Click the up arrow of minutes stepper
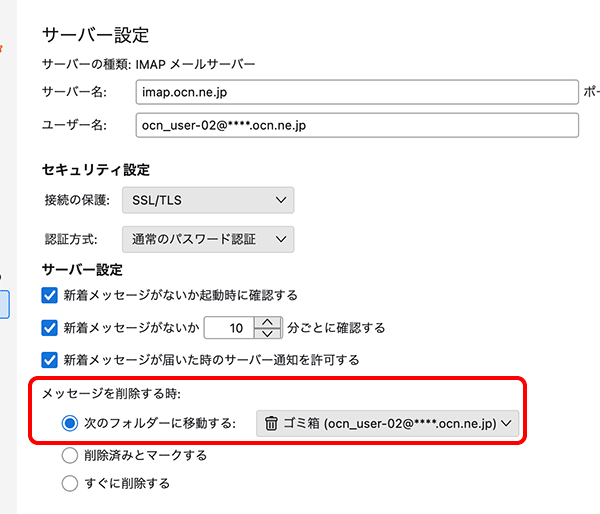This screenshot has height=514, width=600. (x=267, y=321)
